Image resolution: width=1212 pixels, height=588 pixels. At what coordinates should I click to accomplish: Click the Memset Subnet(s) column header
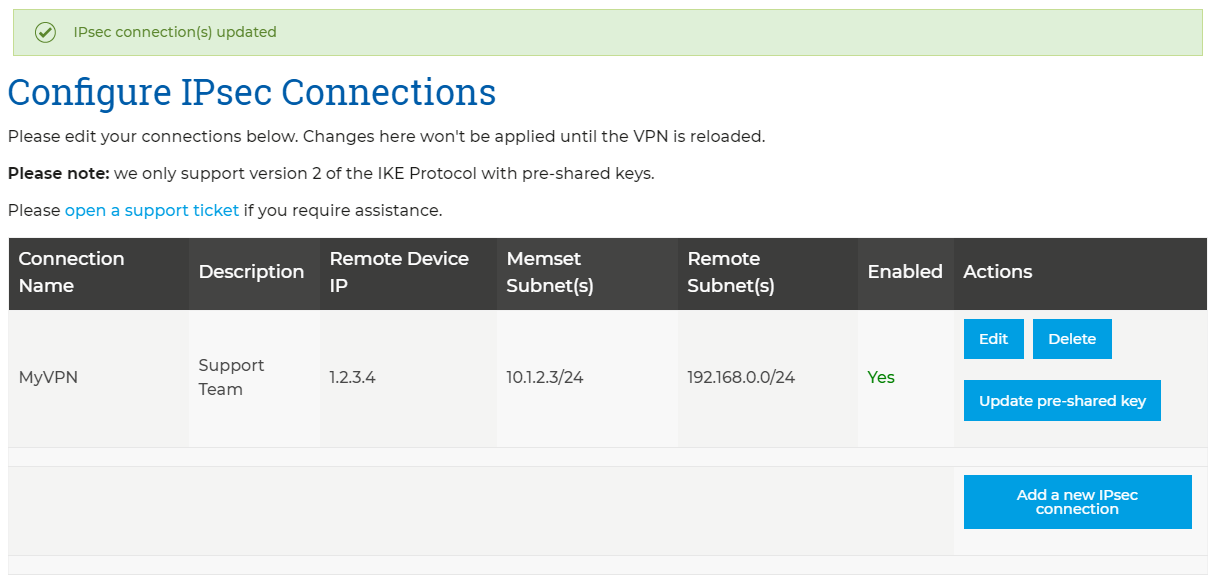587,272
